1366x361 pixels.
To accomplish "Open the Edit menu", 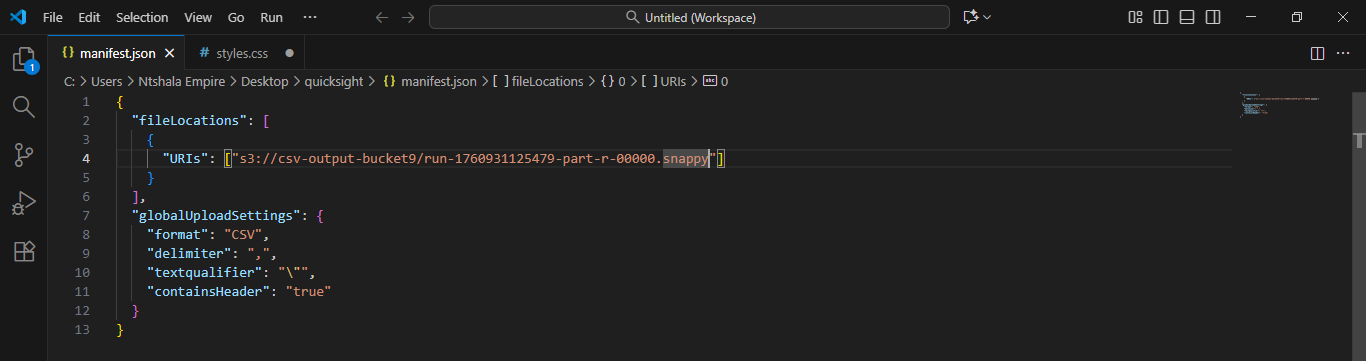I will pyautogui.click(x=89, y=17).
